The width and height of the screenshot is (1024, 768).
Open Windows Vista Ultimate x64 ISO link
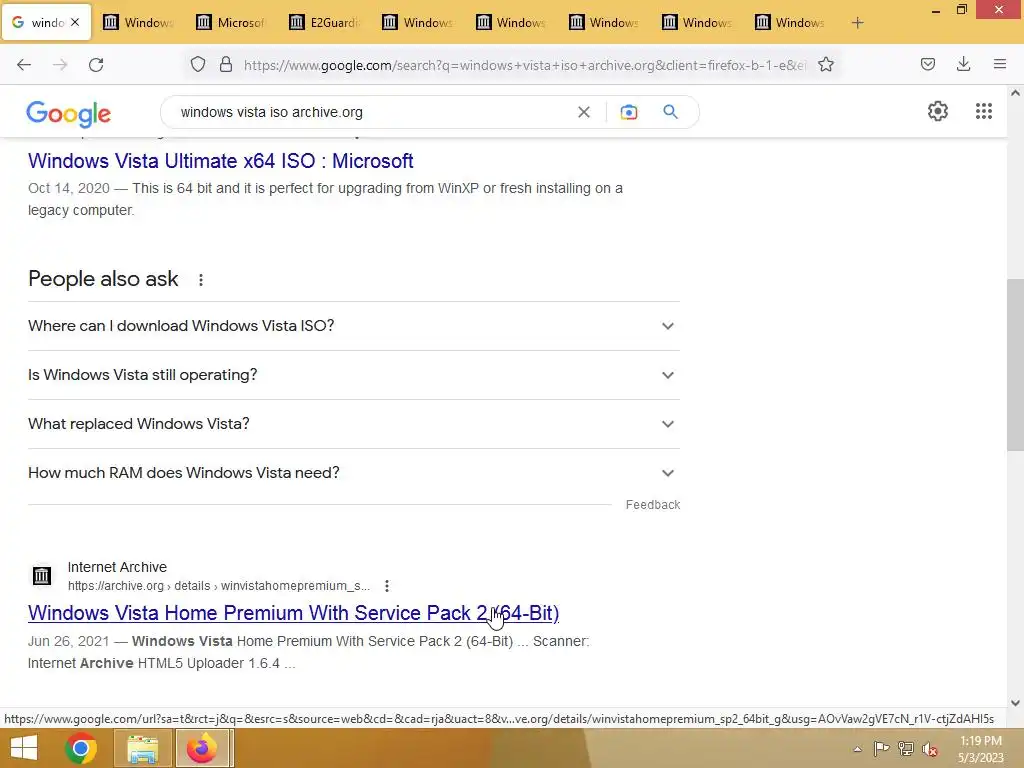click(221, 161)
